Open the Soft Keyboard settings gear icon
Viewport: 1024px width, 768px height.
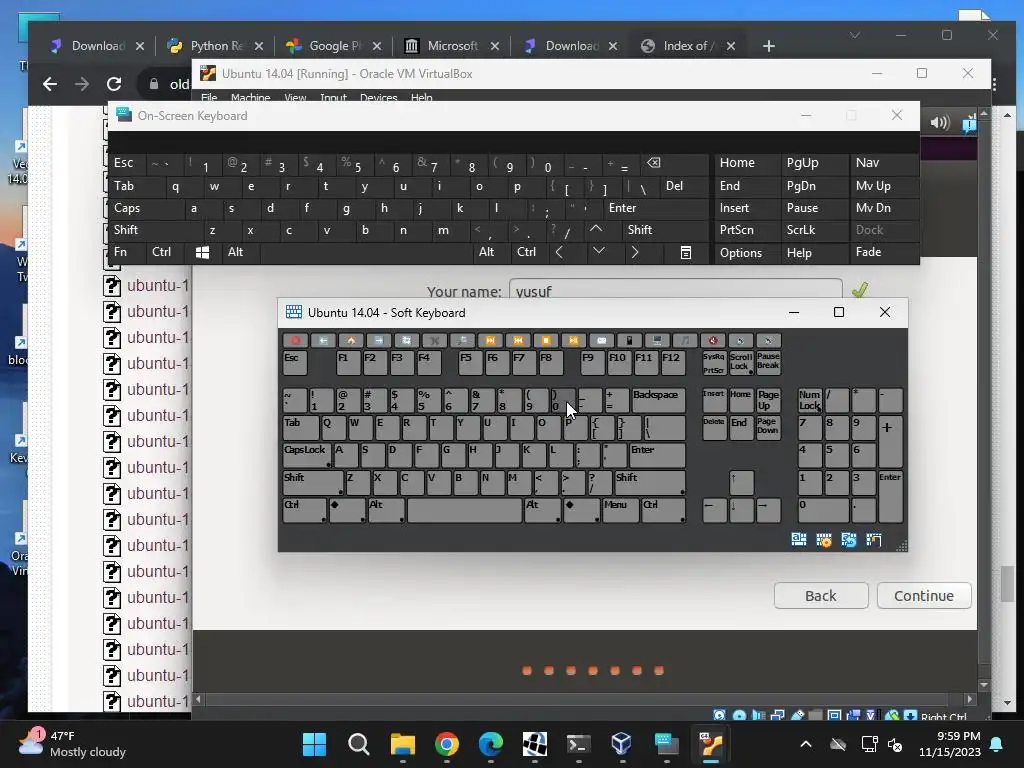point(824,539)
